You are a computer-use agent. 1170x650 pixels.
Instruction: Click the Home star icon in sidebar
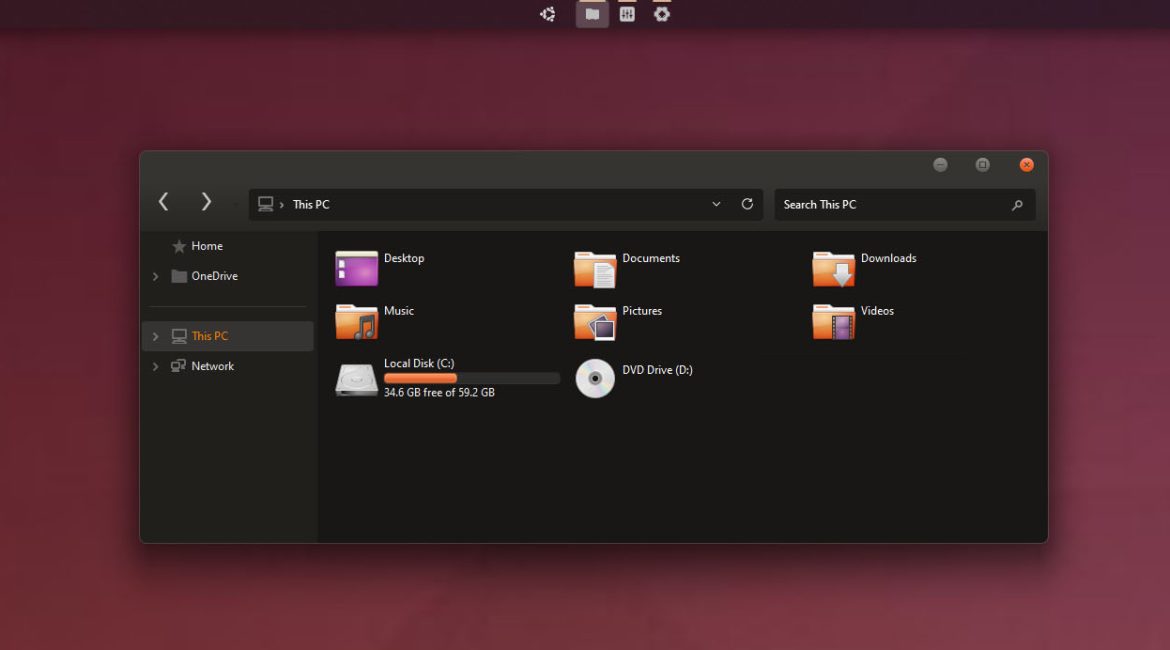point(178,246)
